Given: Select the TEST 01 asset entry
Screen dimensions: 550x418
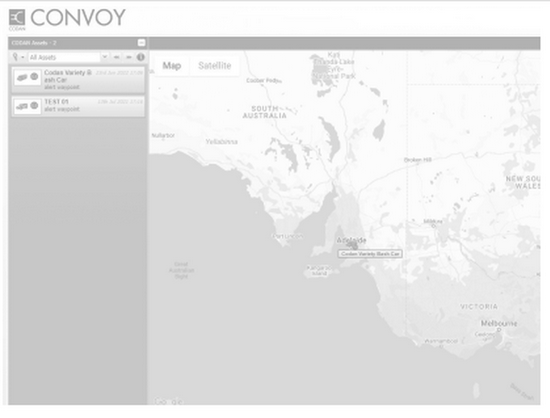Looking at the screenshot, I should (78, 106).
